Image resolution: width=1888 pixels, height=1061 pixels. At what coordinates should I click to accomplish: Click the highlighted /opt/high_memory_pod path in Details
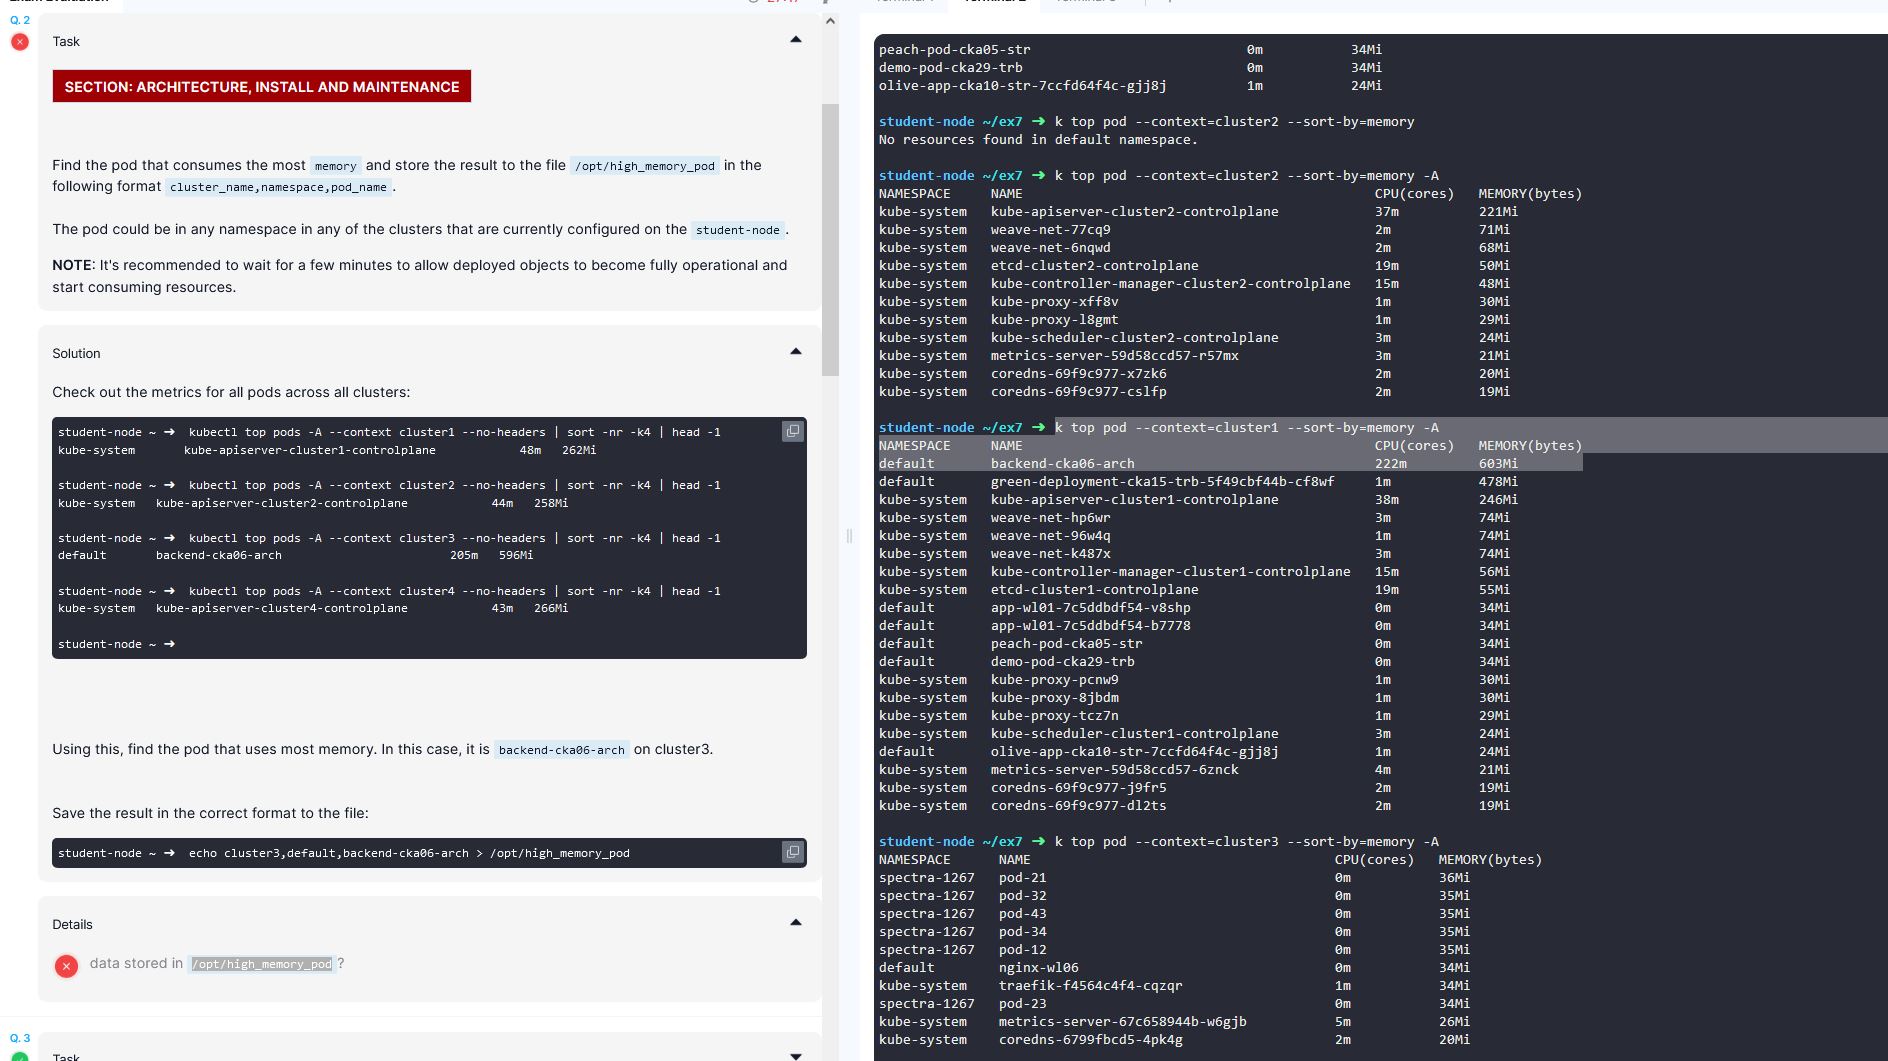pyautogui.click(x=261, y=964)
